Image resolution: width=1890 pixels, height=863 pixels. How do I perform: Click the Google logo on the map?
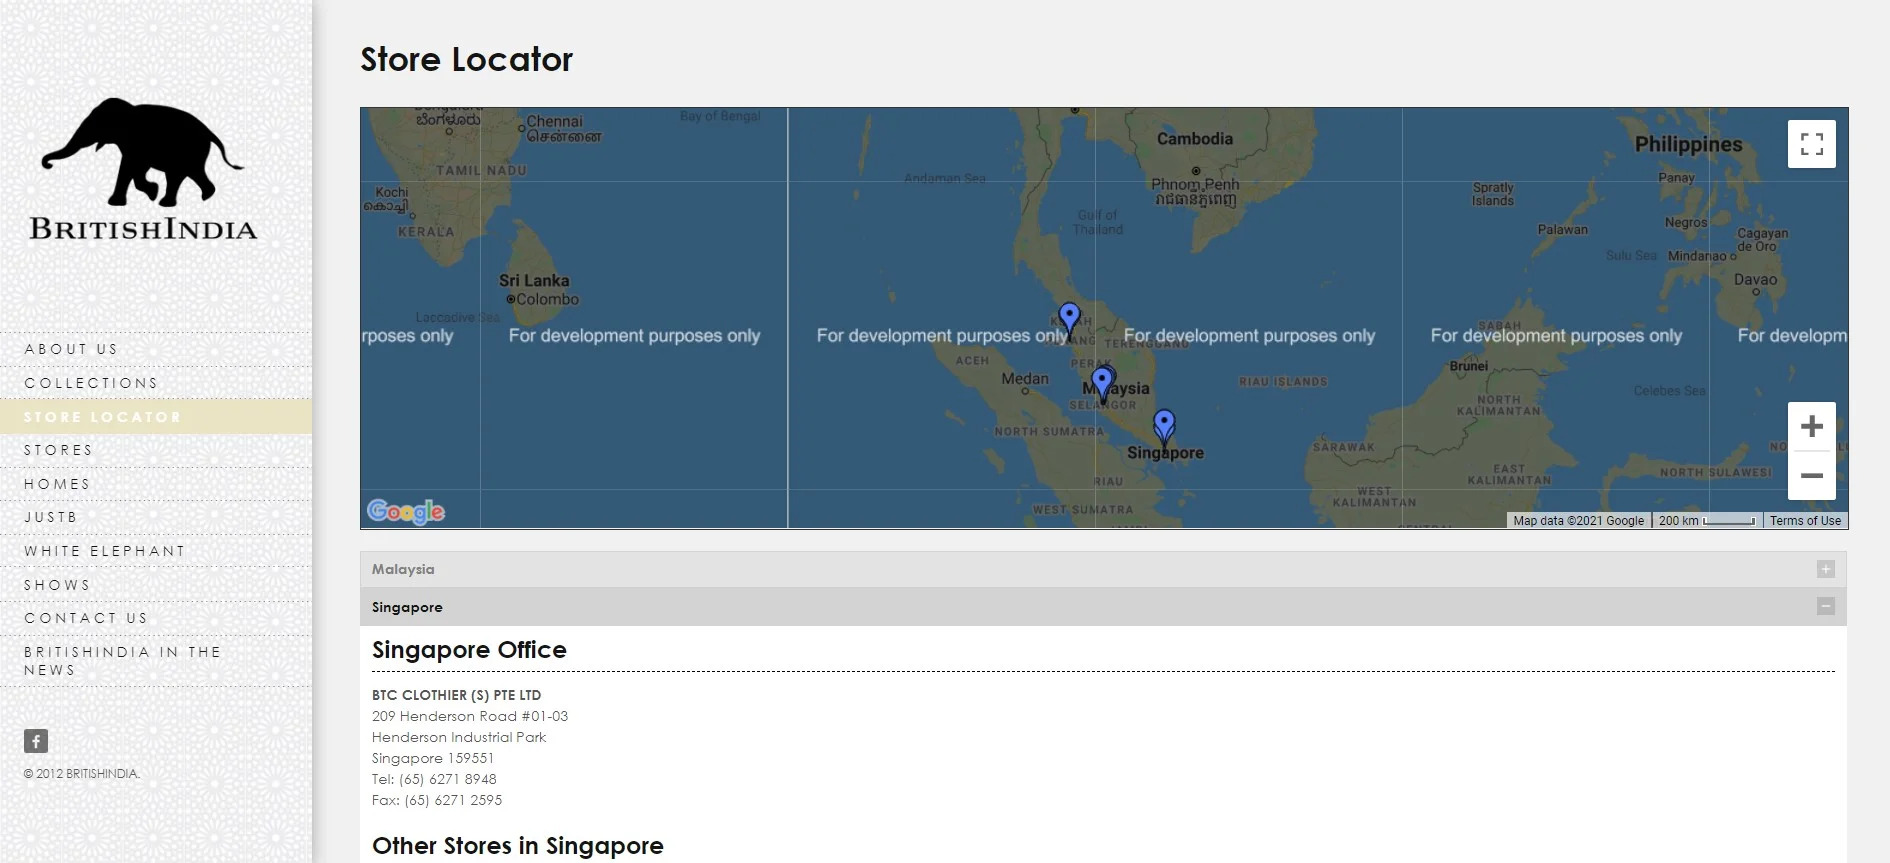click(406, 511)
